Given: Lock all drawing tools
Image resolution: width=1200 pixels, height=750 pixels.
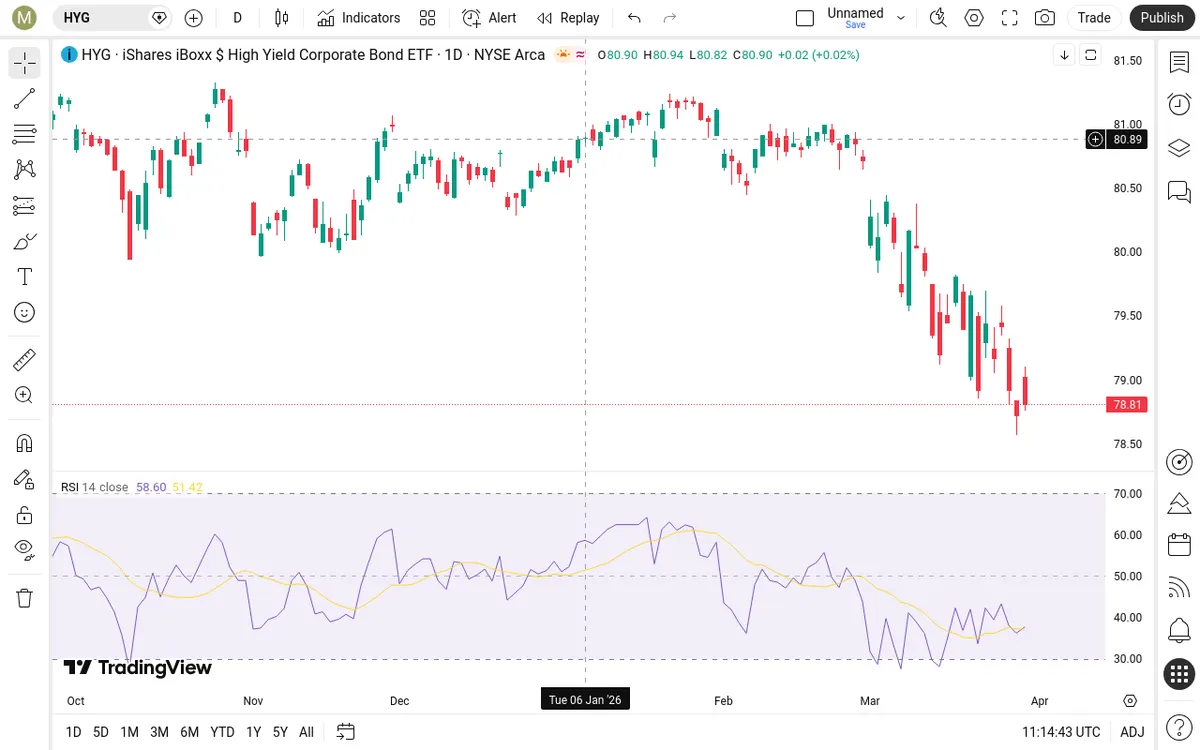Looking at the screenshot, I should coord(25,515).
